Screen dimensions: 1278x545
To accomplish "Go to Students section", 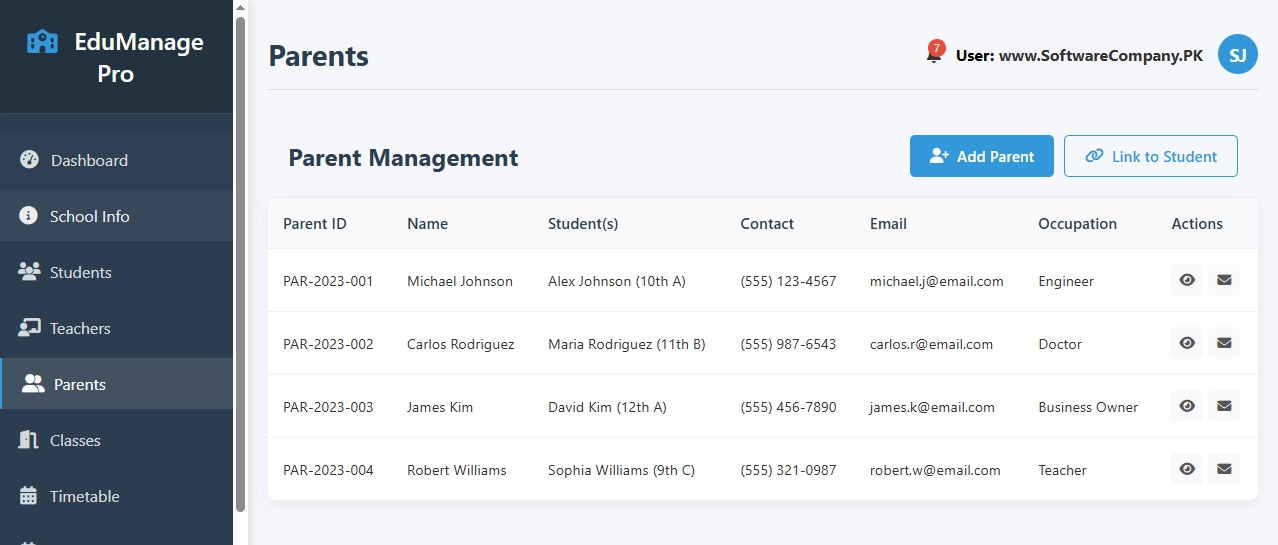I will tap(116, 272).
